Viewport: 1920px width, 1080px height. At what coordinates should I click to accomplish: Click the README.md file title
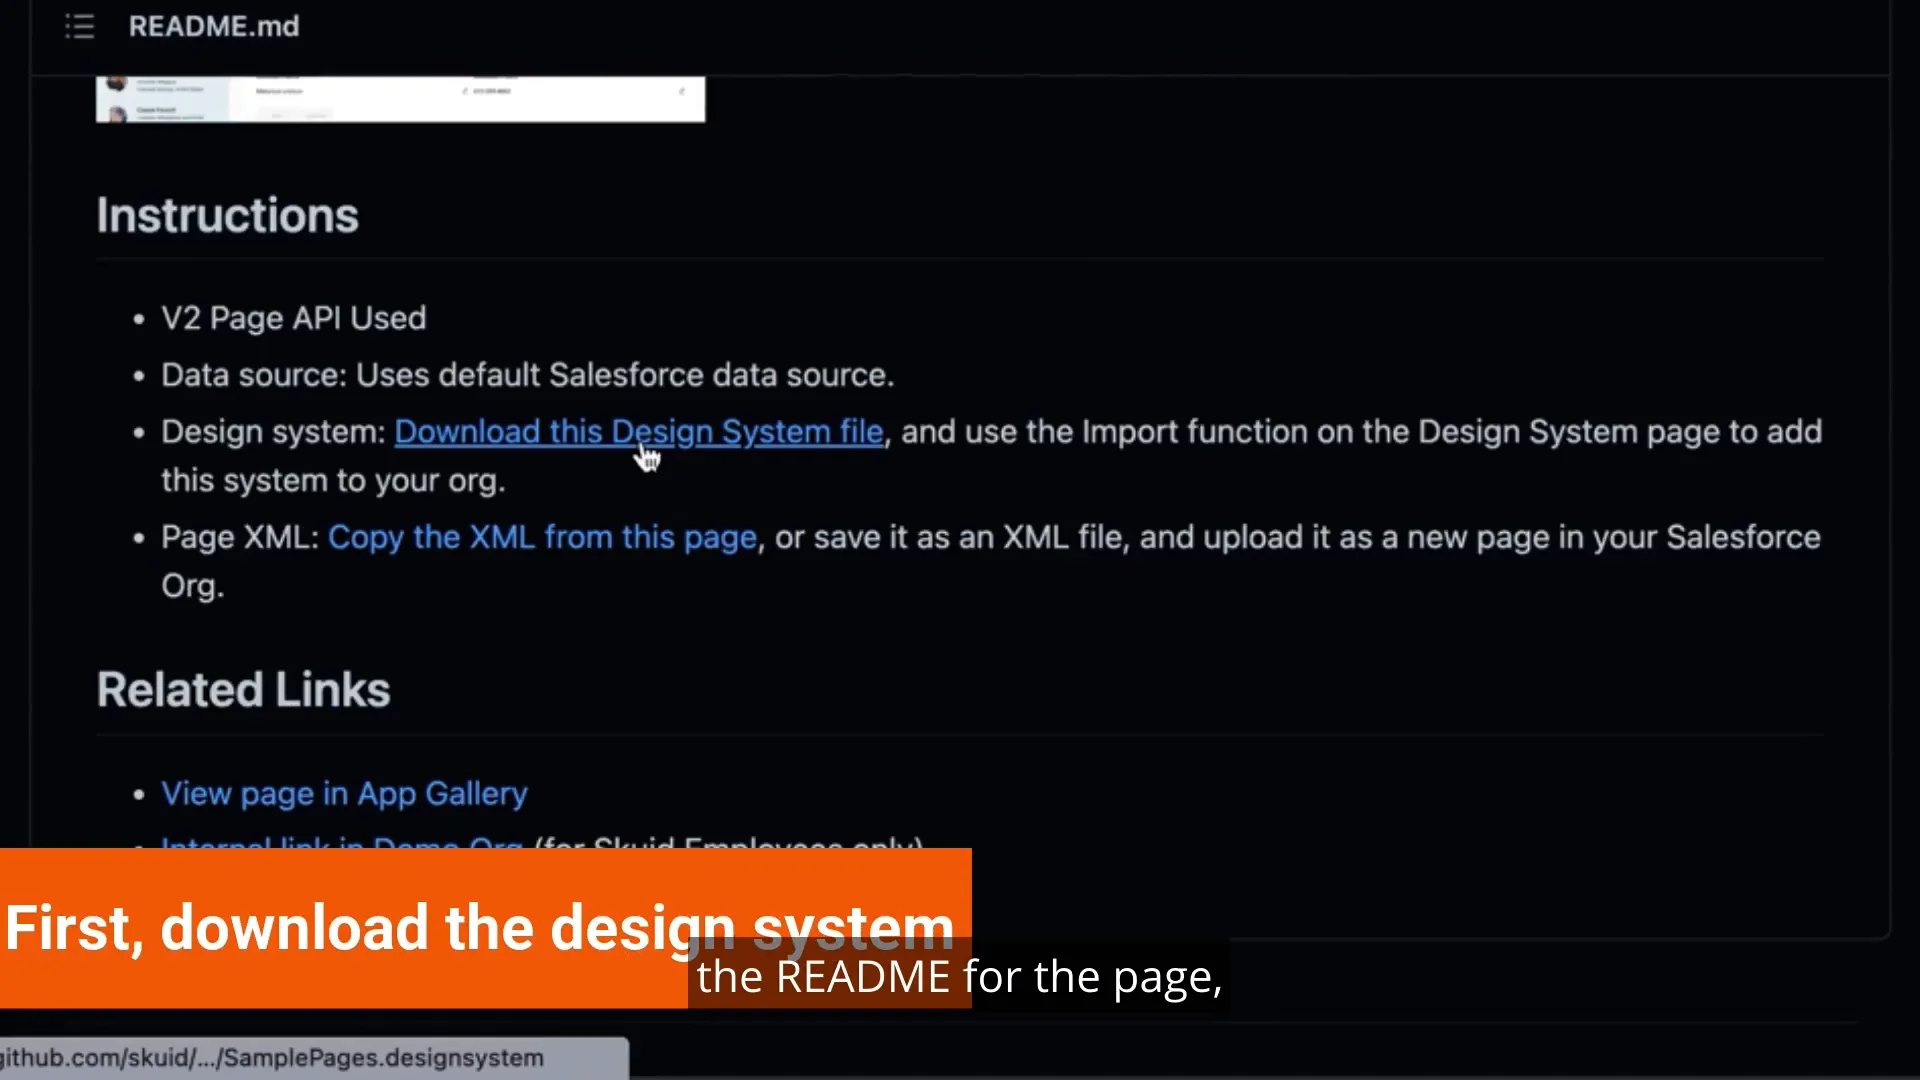214,27
